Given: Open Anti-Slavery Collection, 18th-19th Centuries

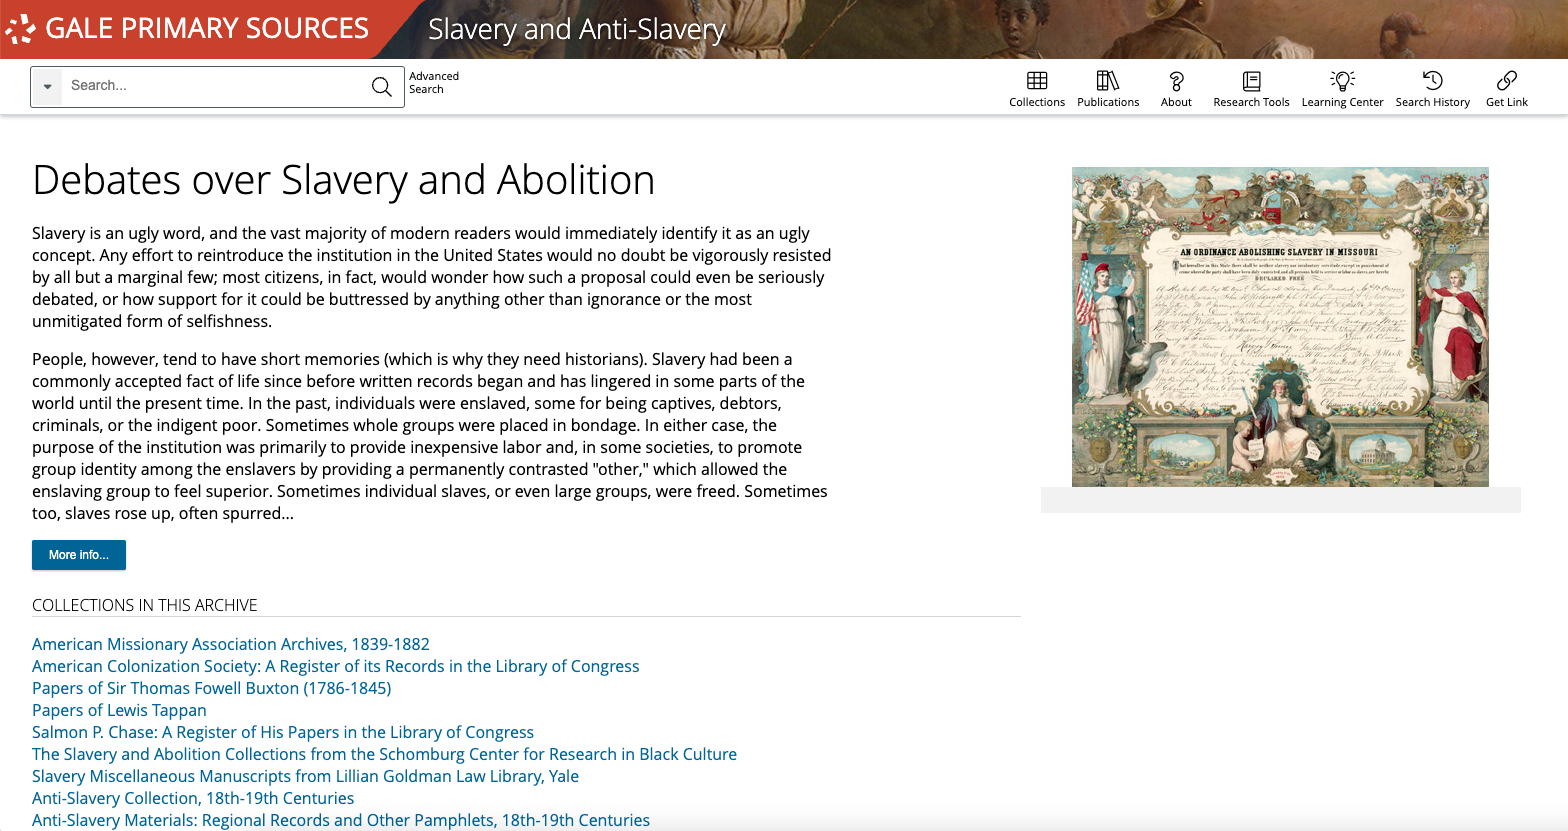Looking at the screenshot, I should coord(193,798).
